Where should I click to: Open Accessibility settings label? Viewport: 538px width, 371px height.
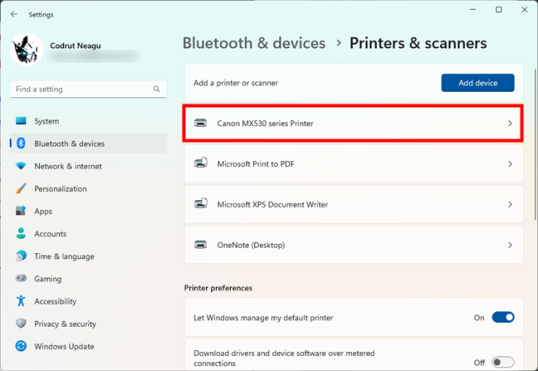pyautogui.click(x=55, y=301)
